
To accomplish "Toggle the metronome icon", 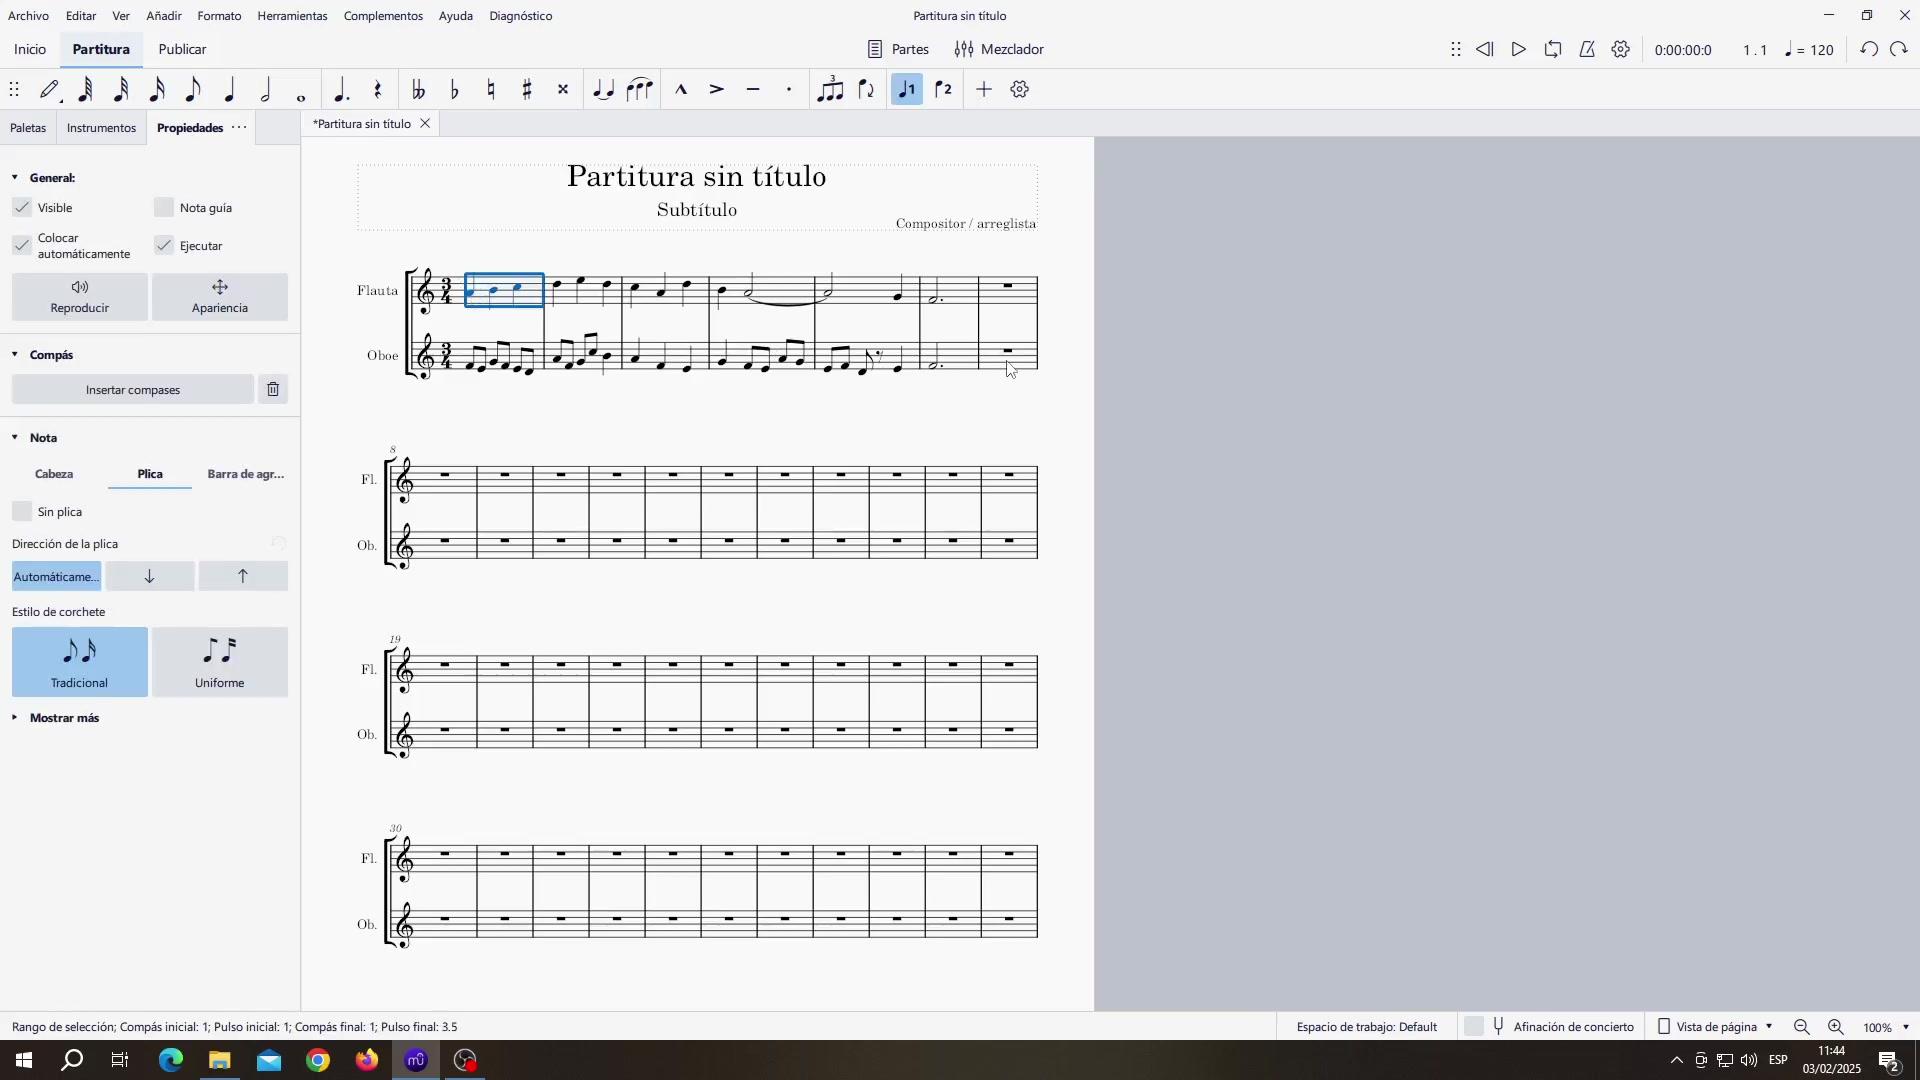I will (1587, 50).
